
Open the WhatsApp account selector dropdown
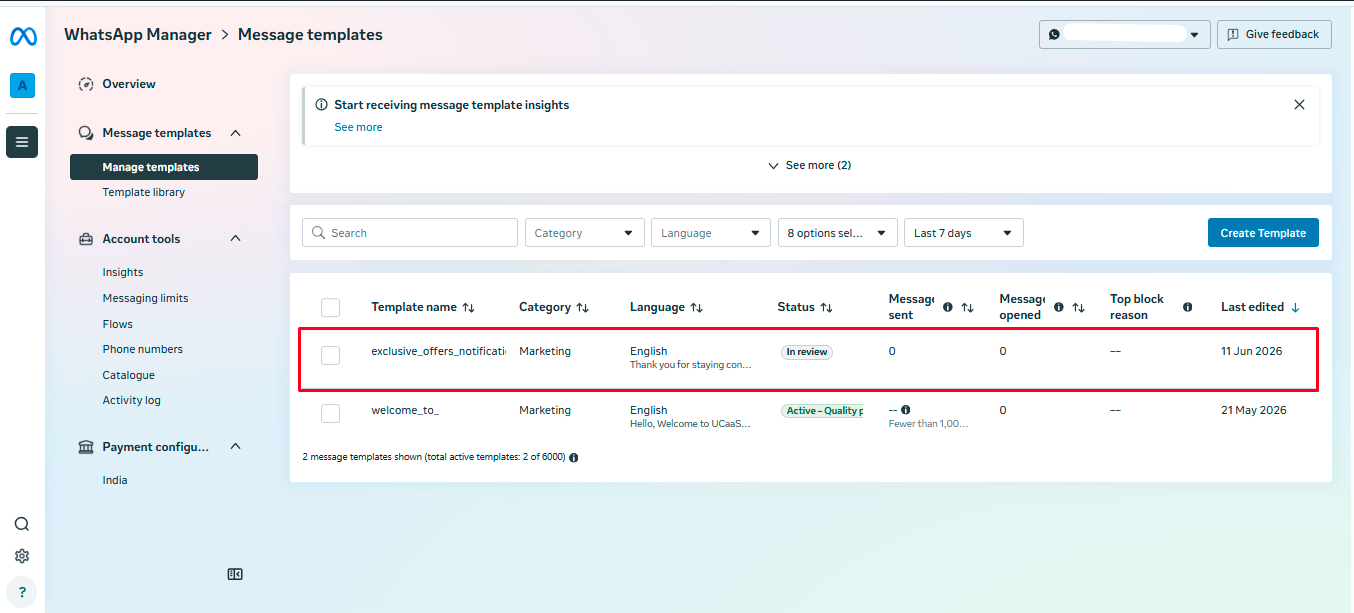(x=1125, y=34)
